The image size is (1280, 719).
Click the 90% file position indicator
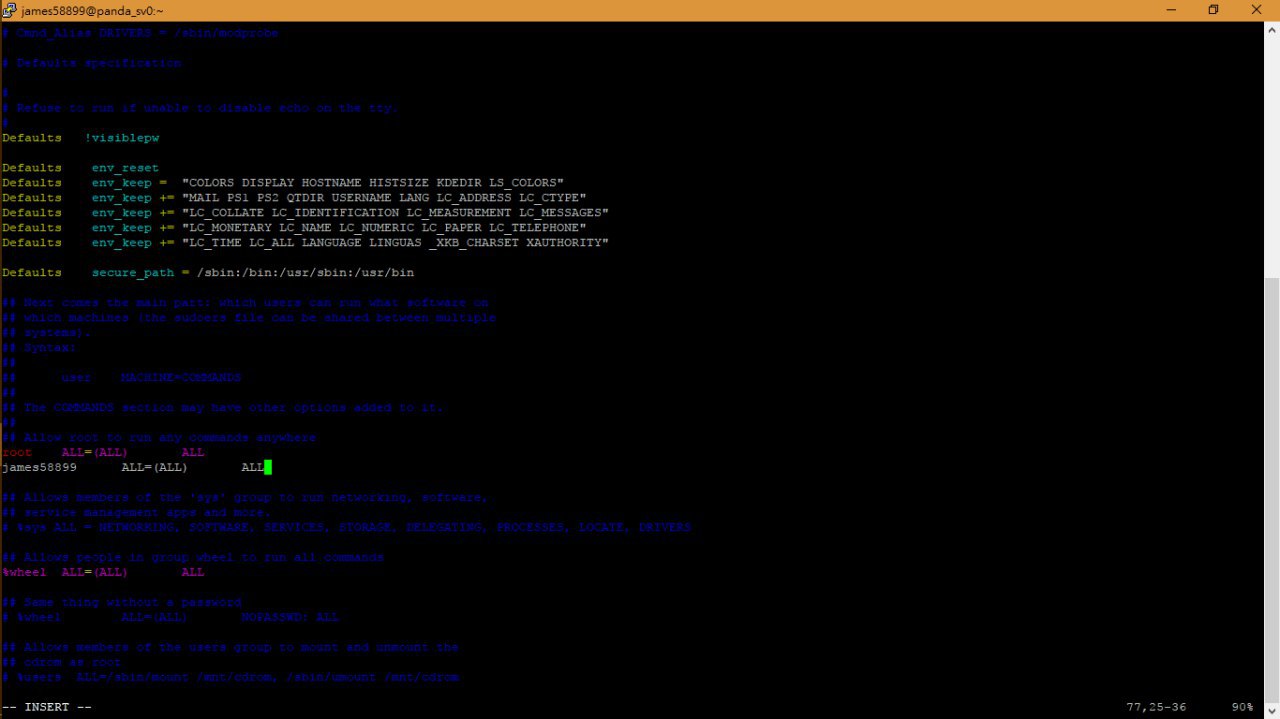(x=1242, y=707)
